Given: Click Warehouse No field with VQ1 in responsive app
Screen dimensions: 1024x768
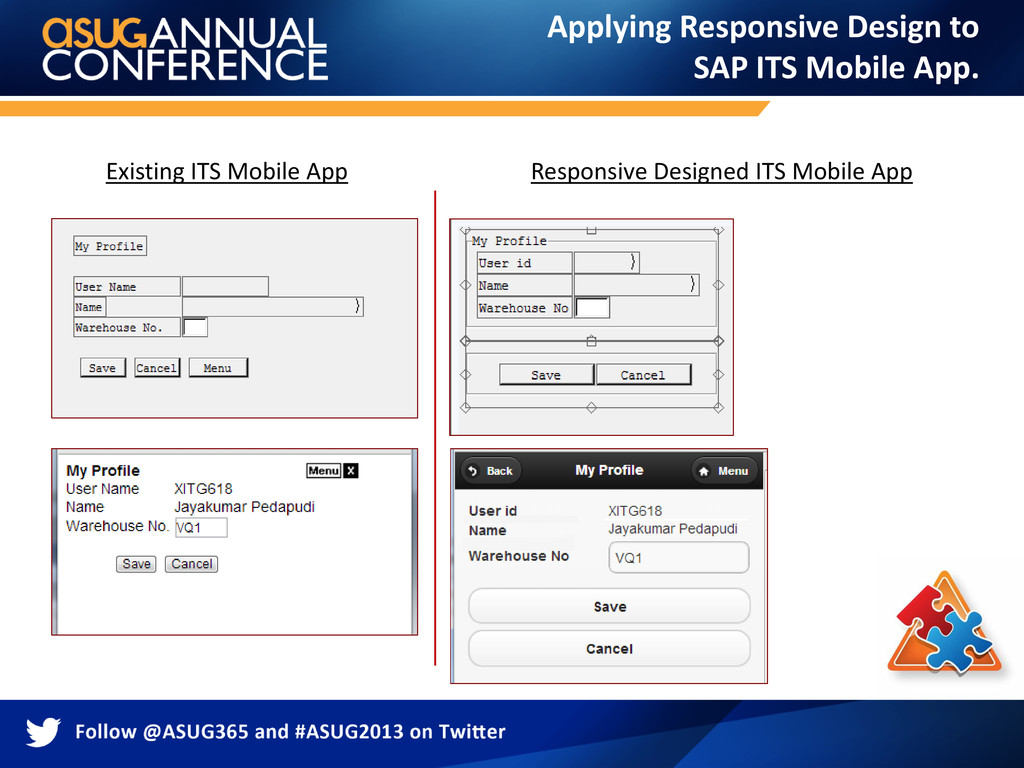Looking at the screenshot, I should point(679,558).
